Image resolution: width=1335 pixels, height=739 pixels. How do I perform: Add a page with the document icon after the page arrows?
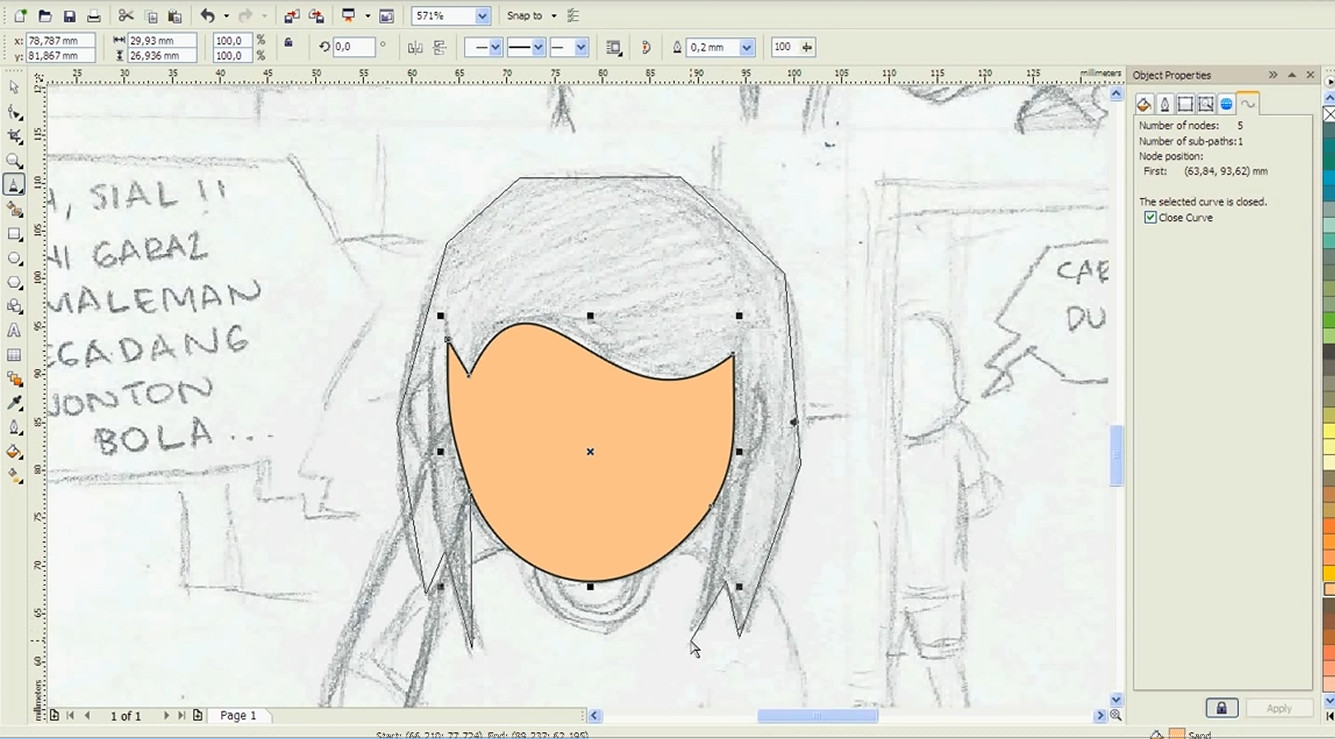tap(198, 715)
